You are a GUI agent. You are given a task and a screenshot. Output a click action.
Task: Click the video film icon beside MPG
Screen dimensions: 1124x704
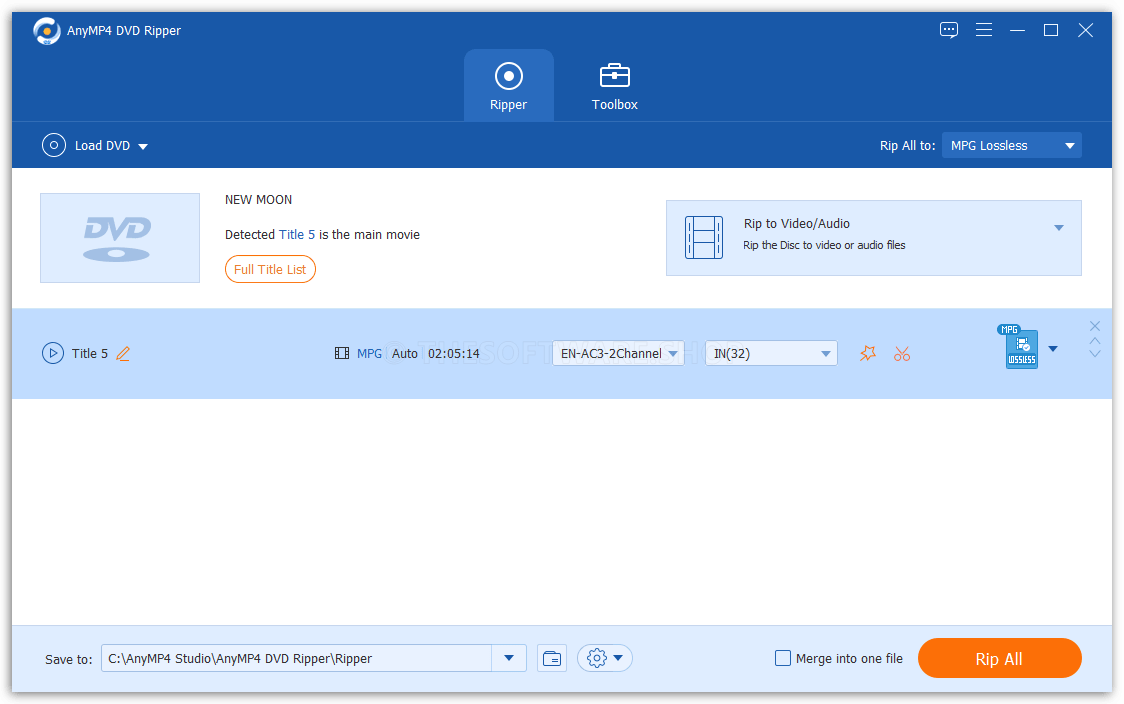342,353
